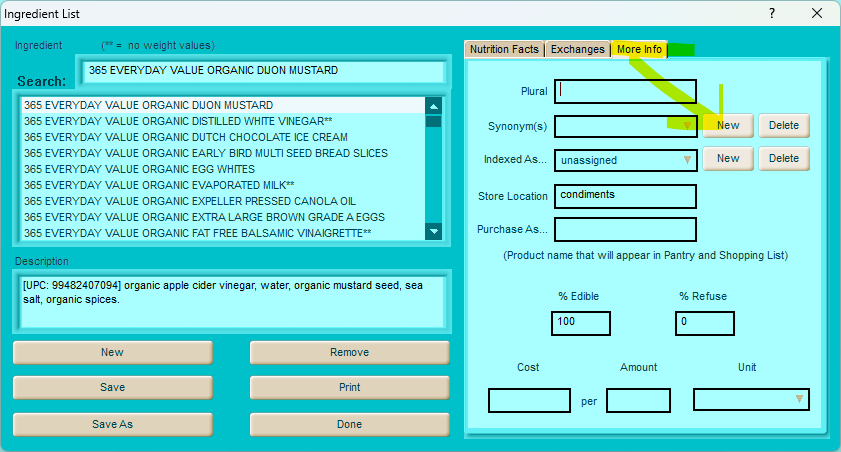Click the Save As button
841x452 pixels.
(x=113, y=425)
